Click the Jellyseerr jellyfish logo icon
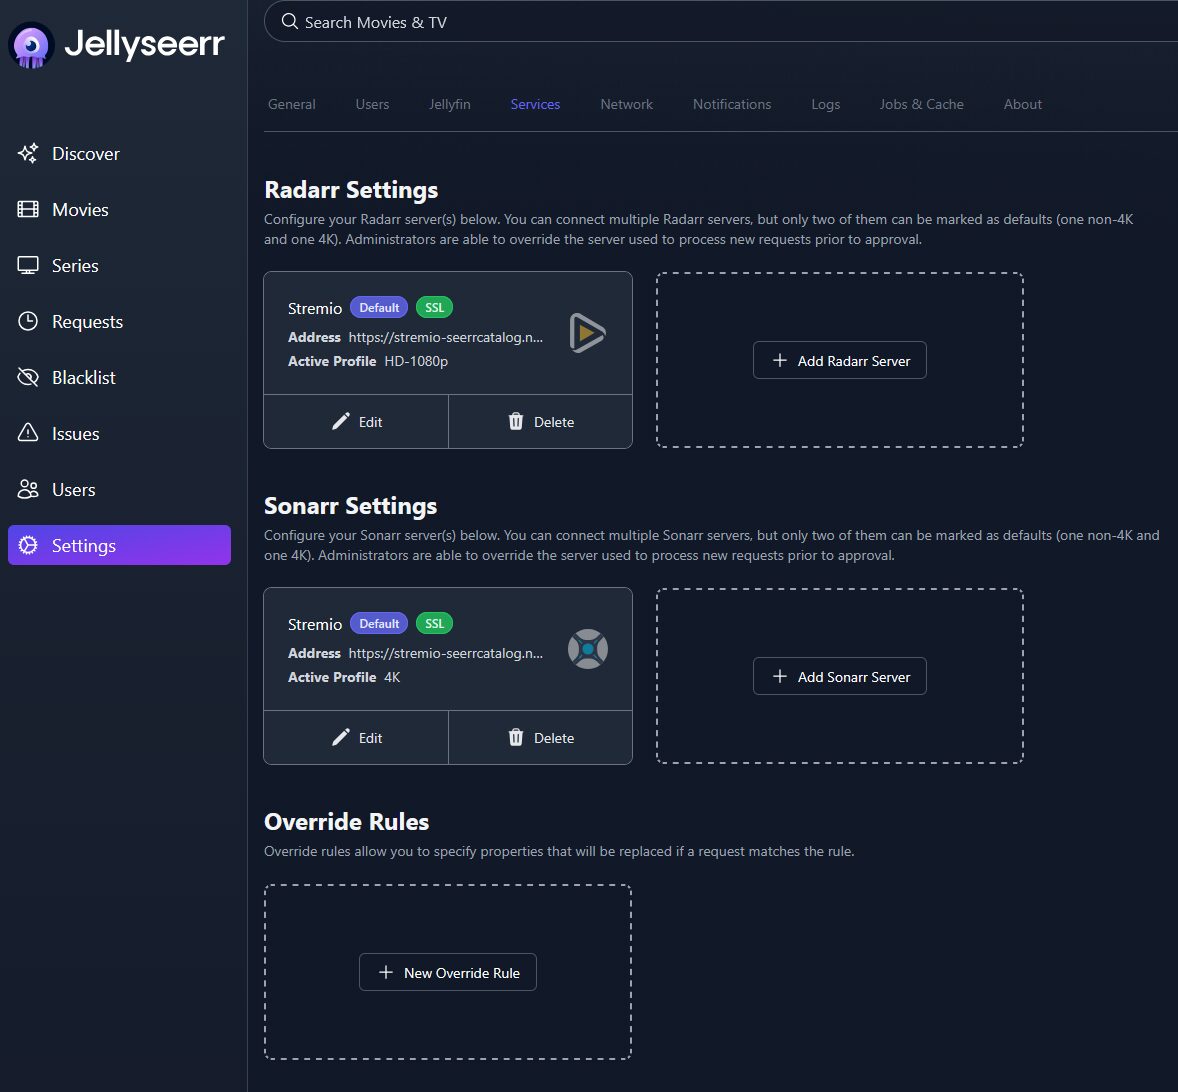The width and height of the screenshot is (1178, 1092). pos(31,45)
